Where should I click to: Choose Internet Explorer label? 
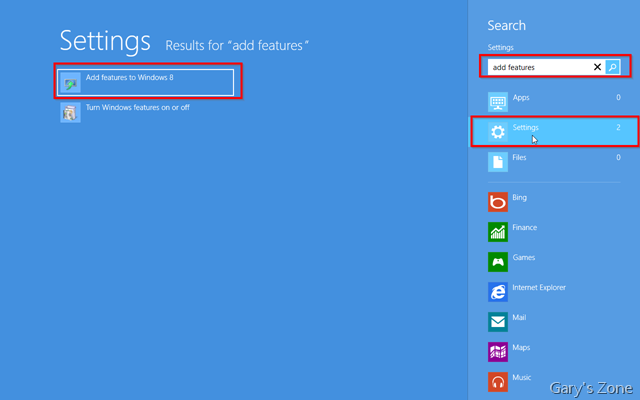pyautogui.click(x=539, y=288)
